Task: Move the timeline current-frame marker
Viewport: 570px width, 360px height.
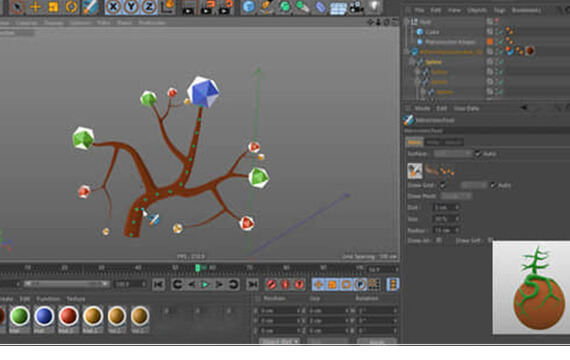Action: pyautogui.click(x=197, y=268)
